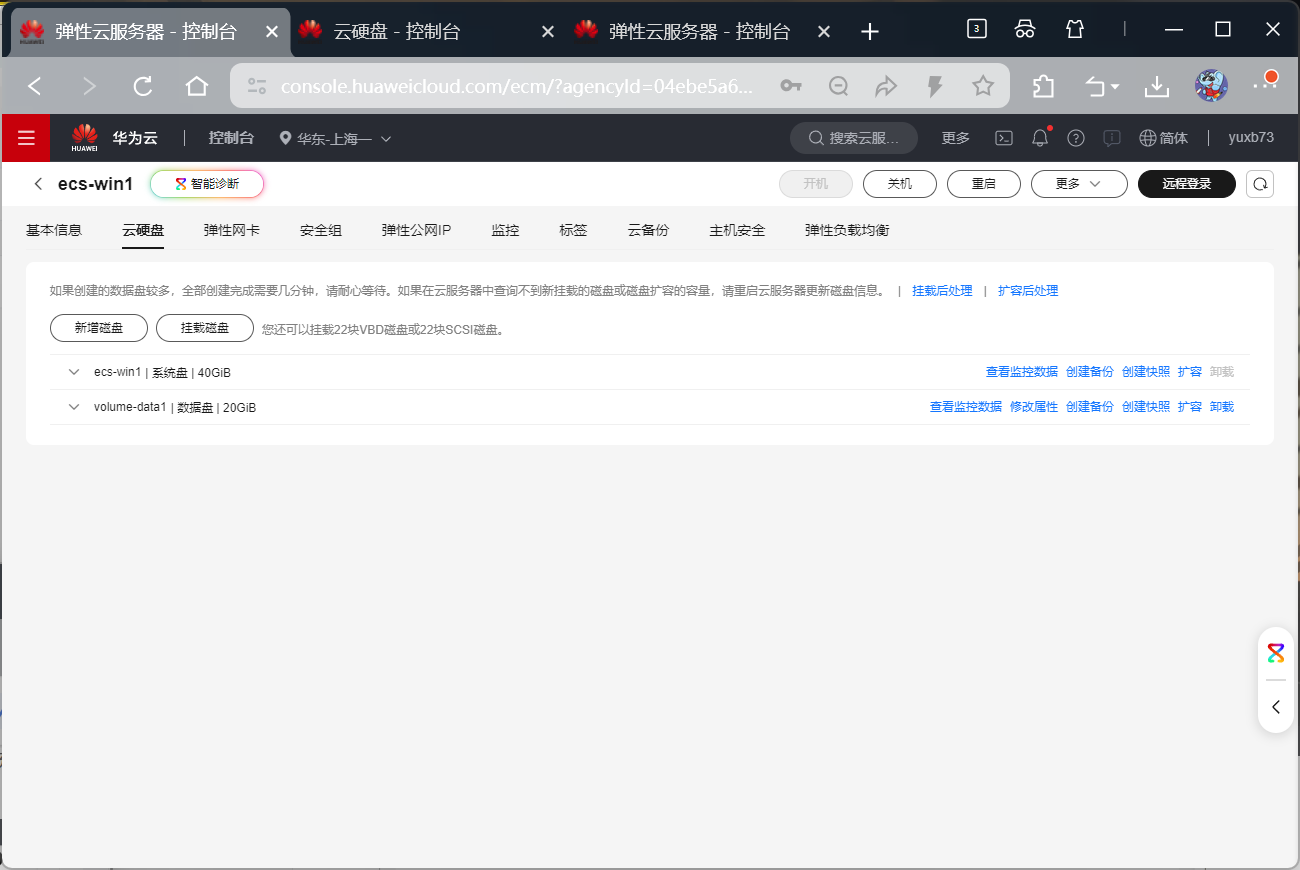
Task: Switch to the 监控 tab
Action: [x=505, y=230]
